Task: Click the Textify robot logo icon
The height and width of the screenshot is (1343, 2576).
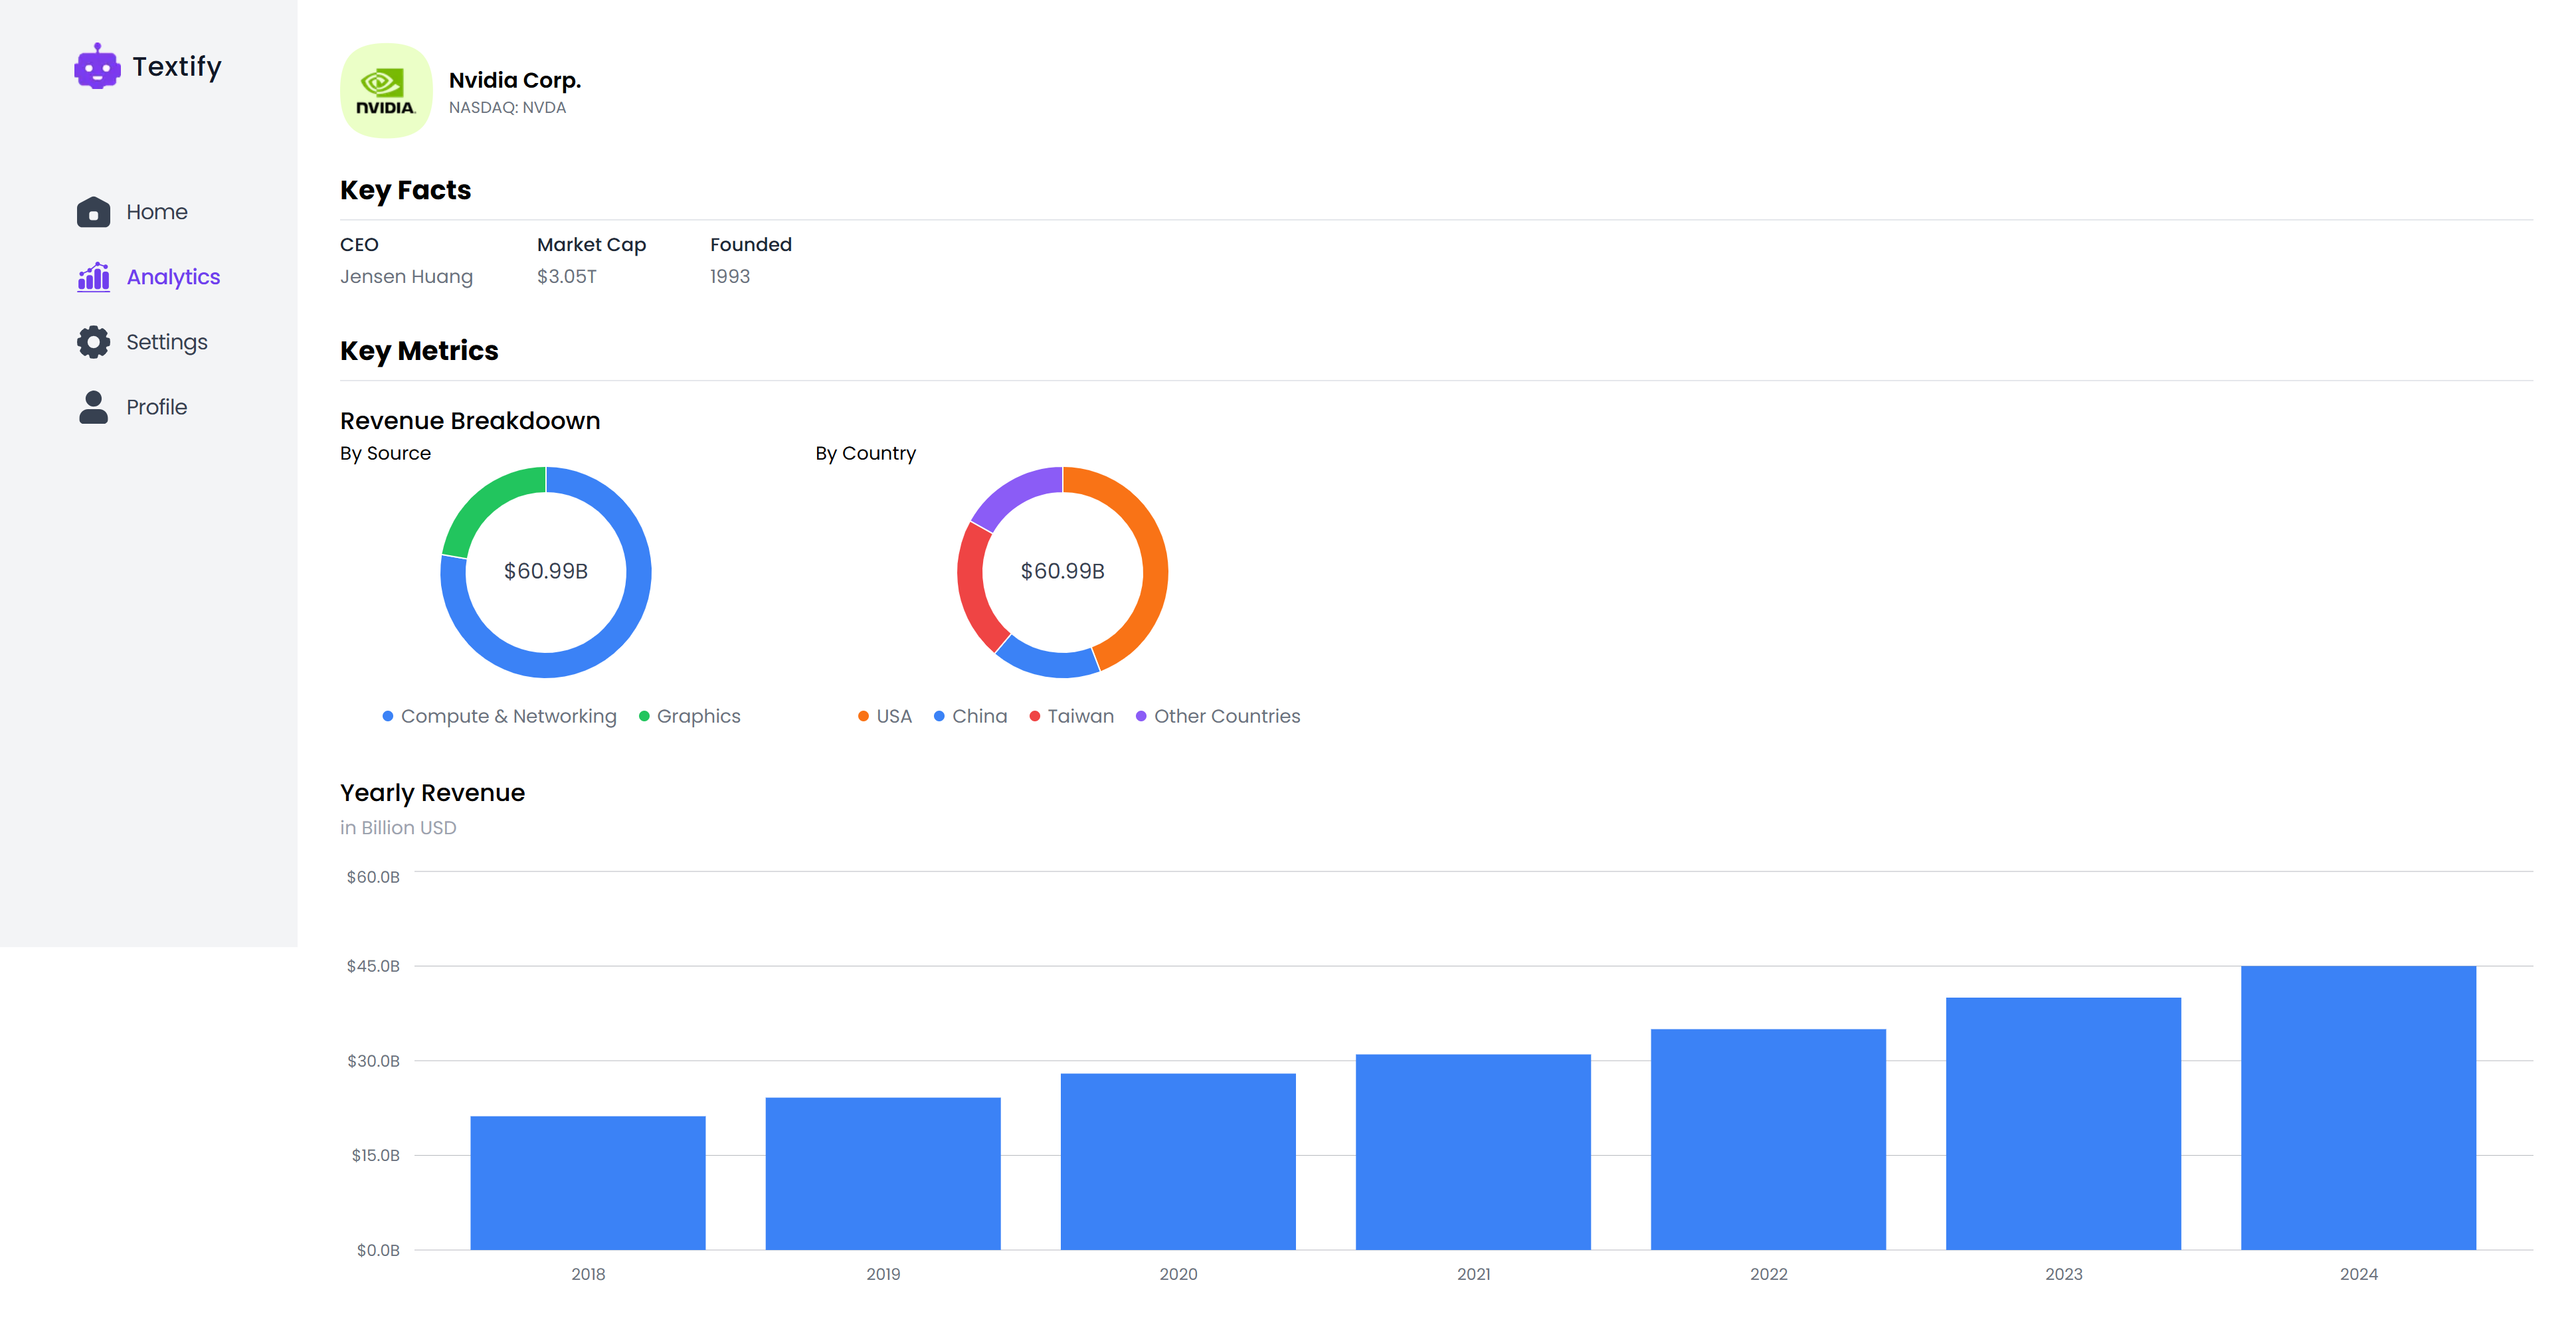Action: [97, 67]
